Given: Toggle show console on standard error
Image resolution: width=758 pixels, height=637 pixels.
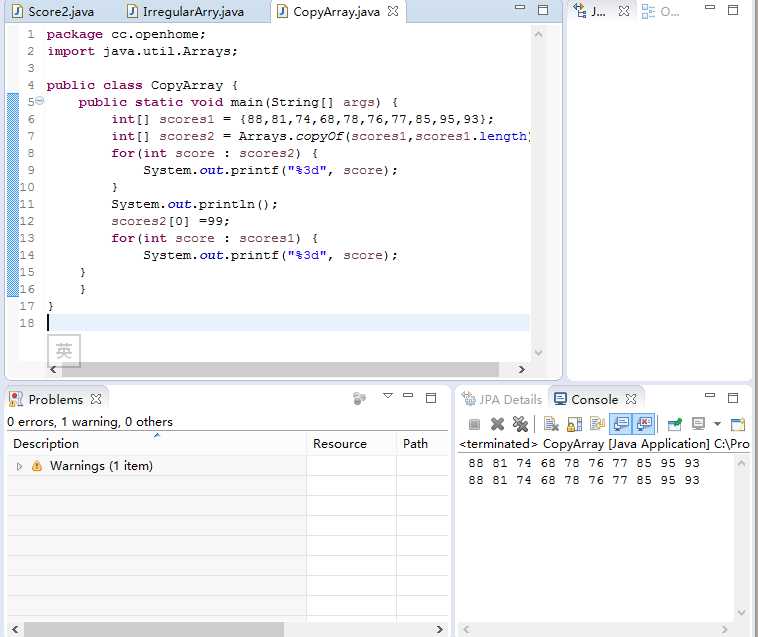Looking at the screenshot, I should tap(644, 424).
